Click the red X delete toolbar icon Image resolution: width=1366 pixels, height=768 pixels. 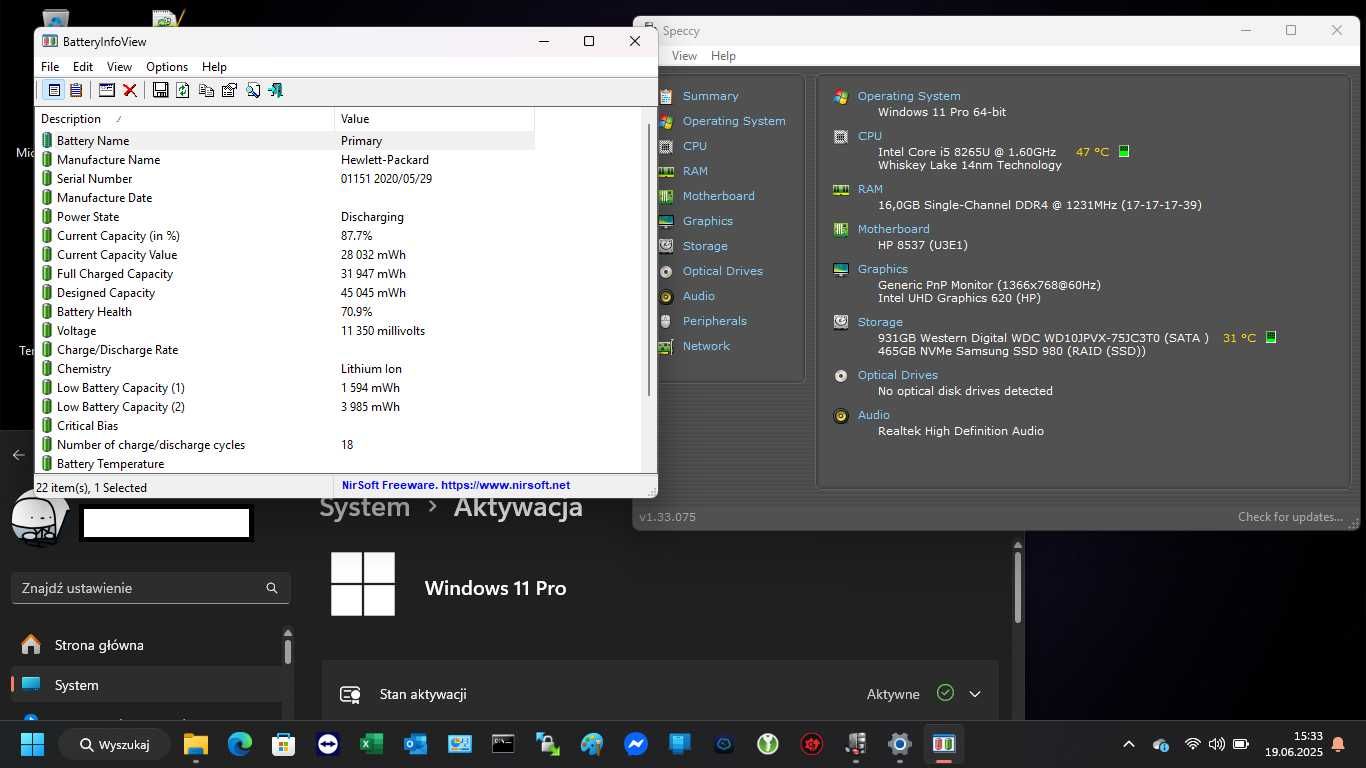[x=130, y=90]
